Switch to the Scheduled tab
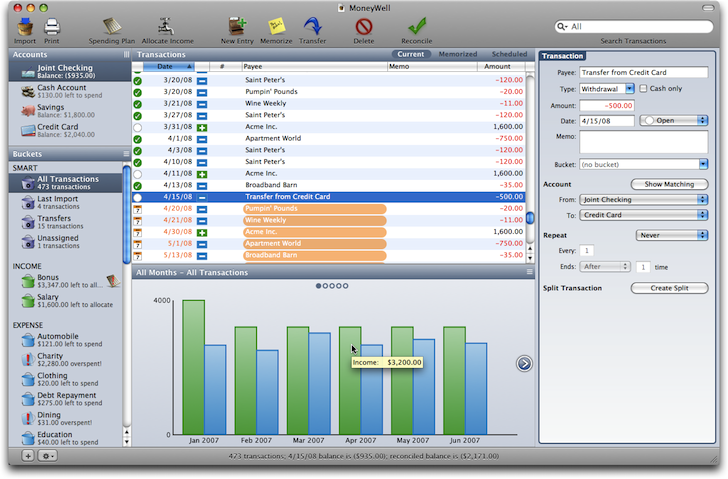728x479 pixels. pos(509,54)
